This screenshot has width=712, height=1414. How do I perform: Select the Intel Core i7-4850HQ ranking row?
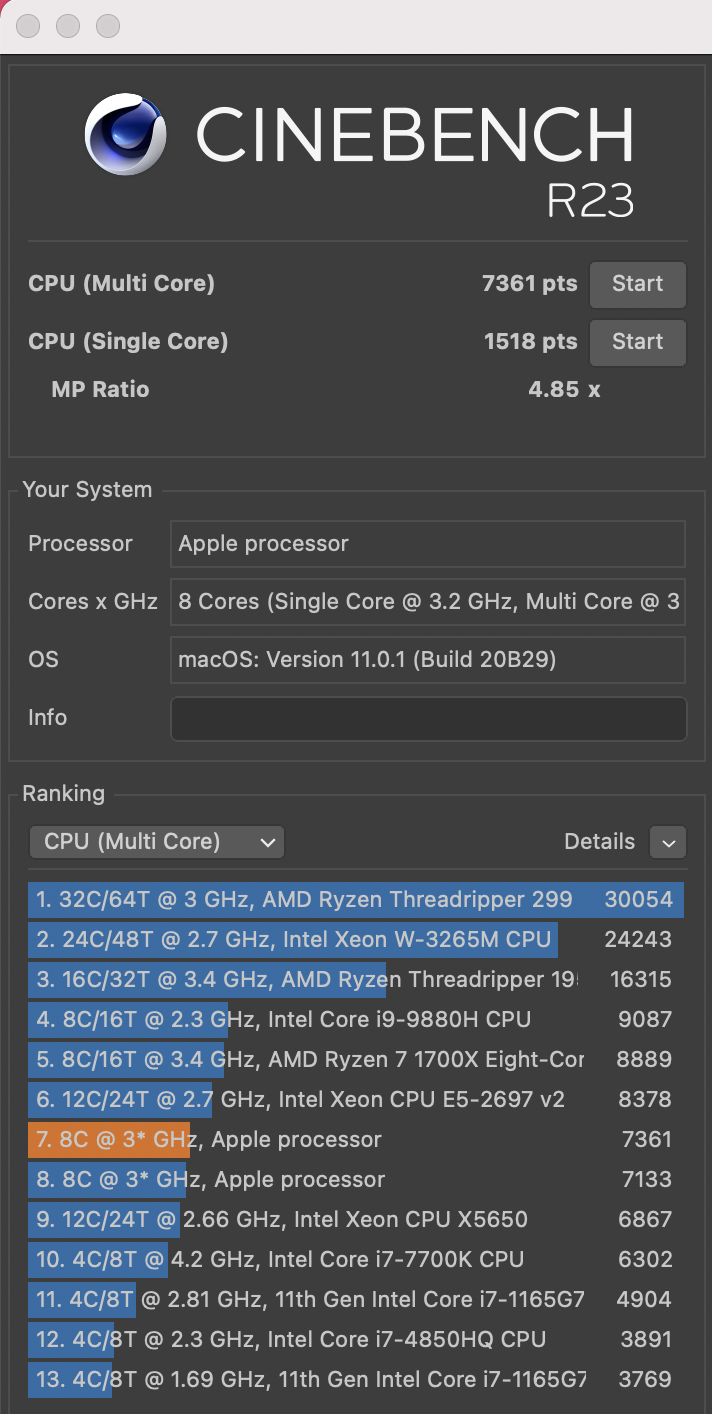coord(356,1339)
